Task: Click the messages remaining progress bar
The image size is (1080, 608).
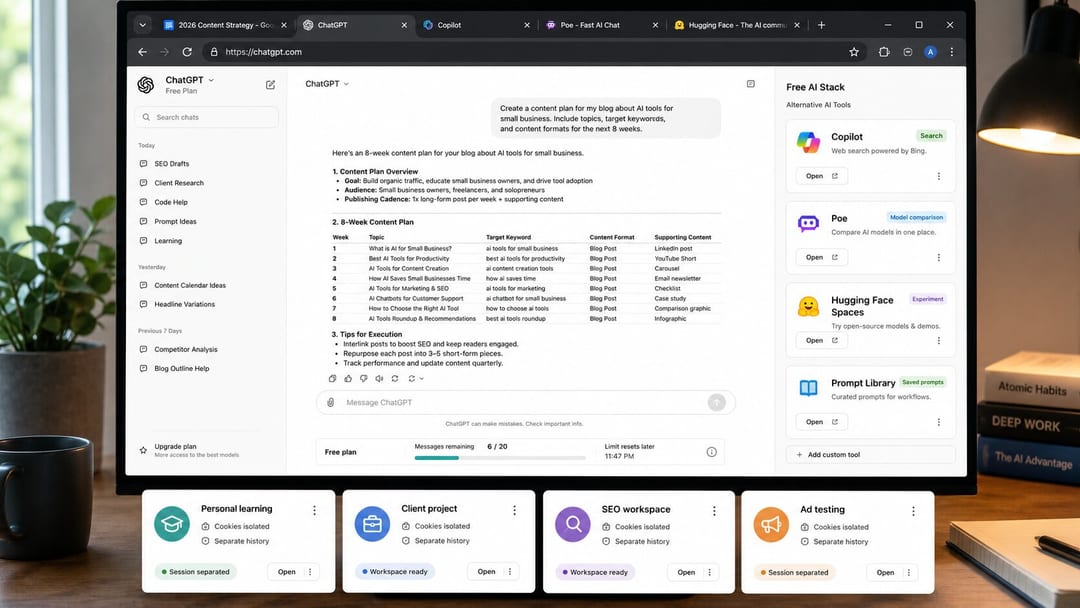Action: click(x=500, y=458)
